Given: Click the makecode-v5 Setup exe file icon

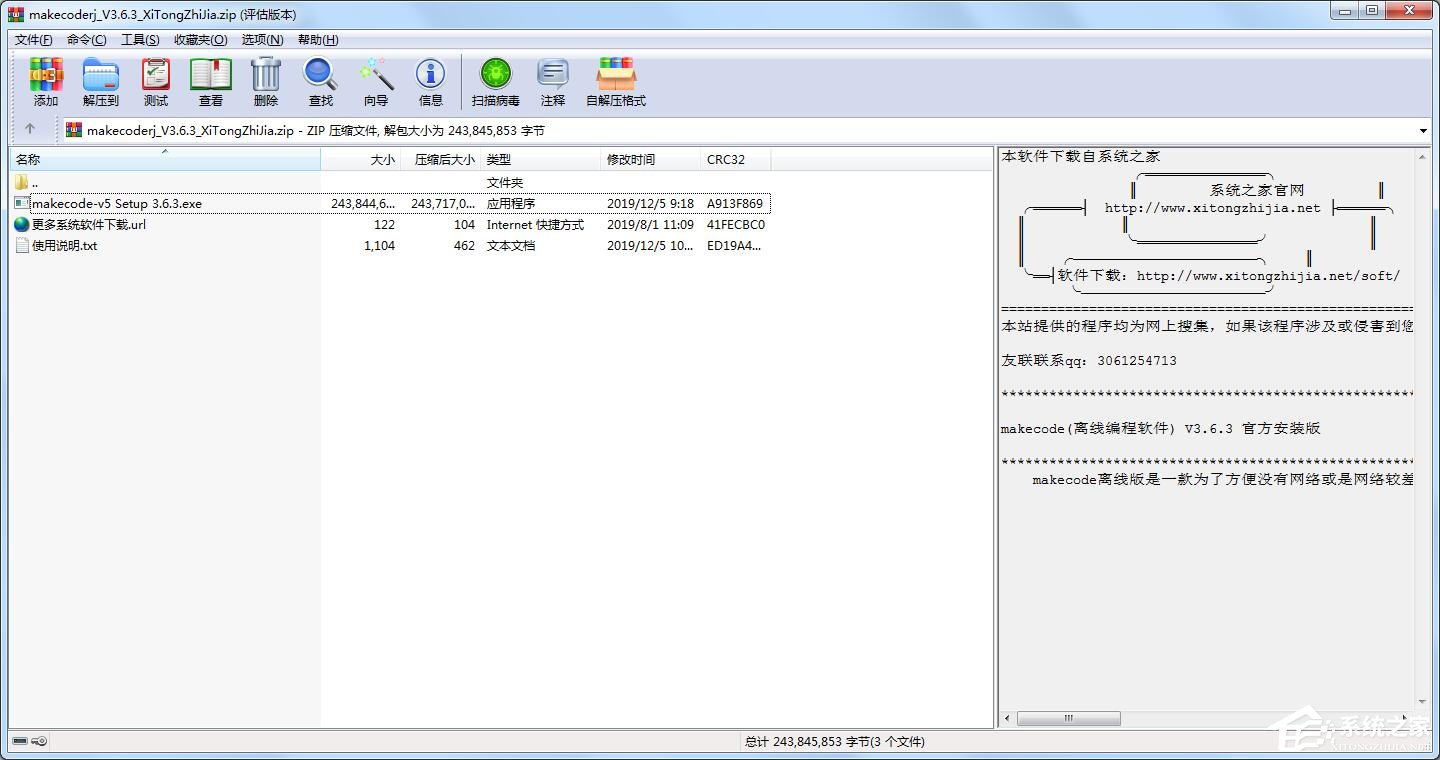Looking at the screenshot, I should [x=22, y=203].
